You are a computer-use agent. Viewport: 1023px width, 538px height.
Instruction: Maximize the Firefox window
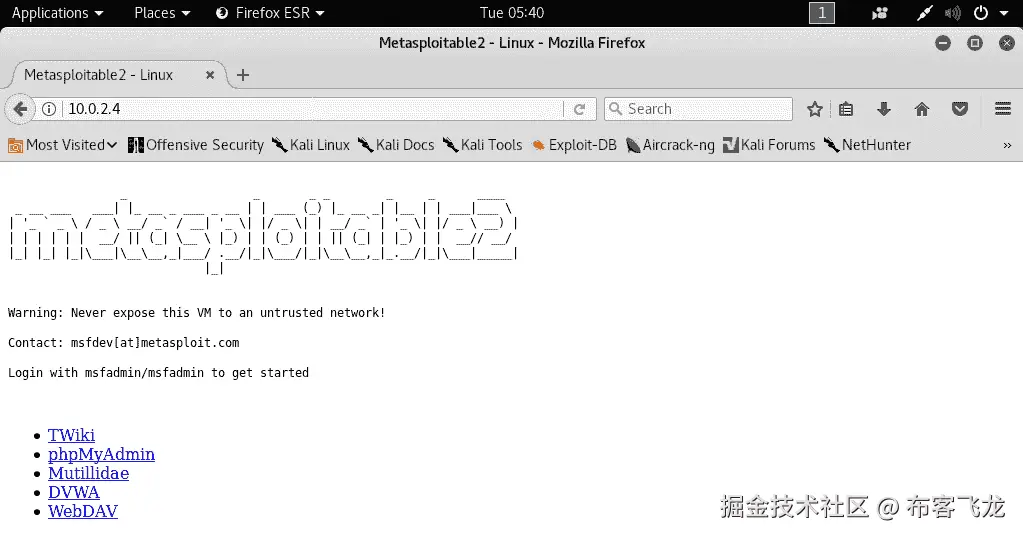tap(975, 43)
